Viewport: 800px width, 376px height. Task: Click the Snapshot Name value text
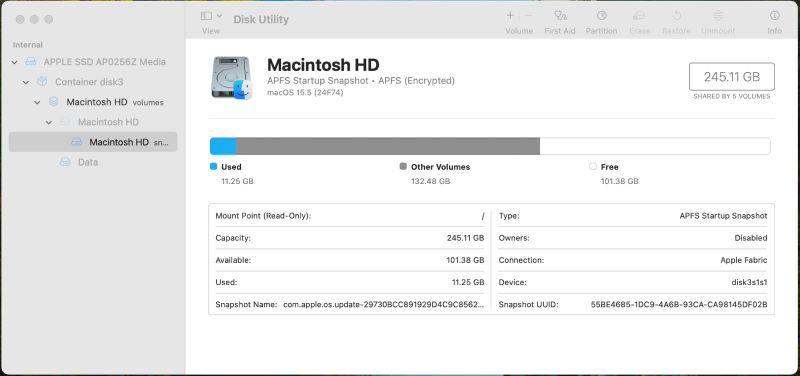(384, 305)
